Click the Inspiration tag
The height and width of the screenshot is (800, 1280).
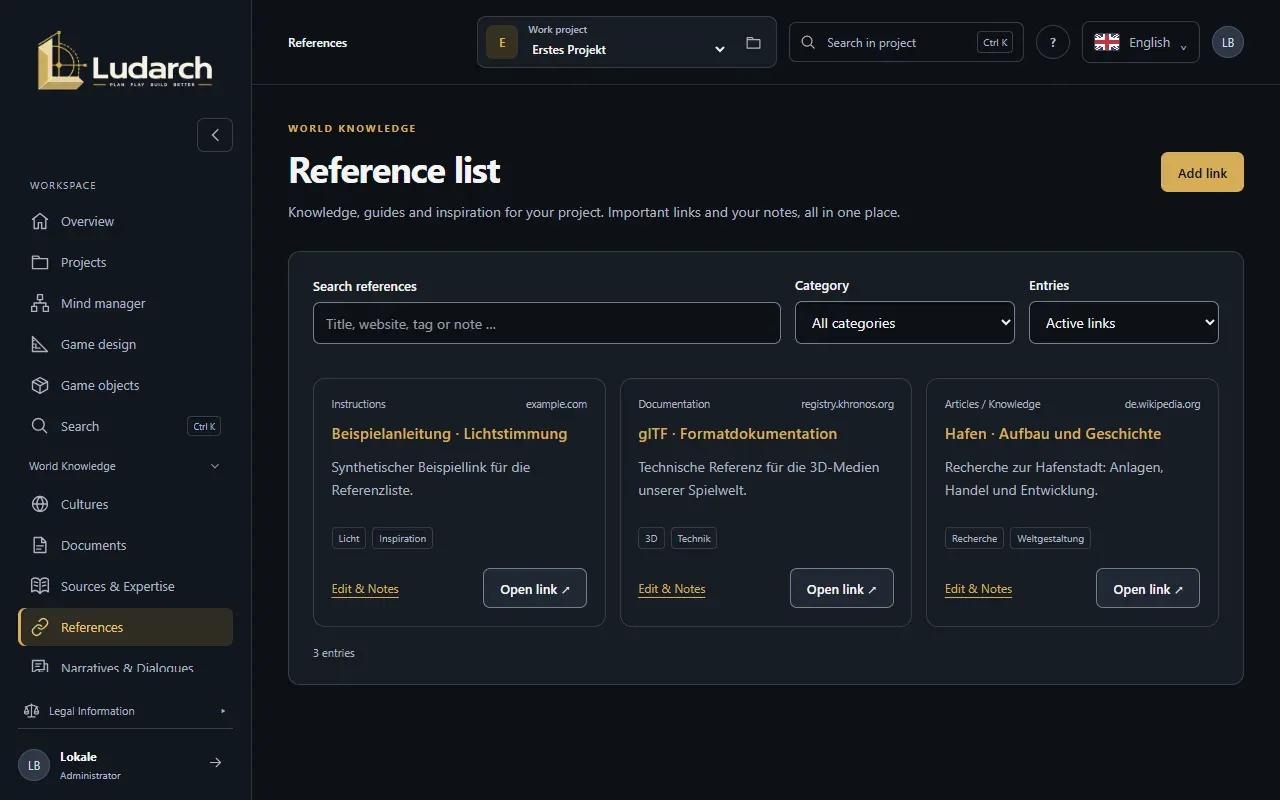pyautogui.click(x=403, y=538)
